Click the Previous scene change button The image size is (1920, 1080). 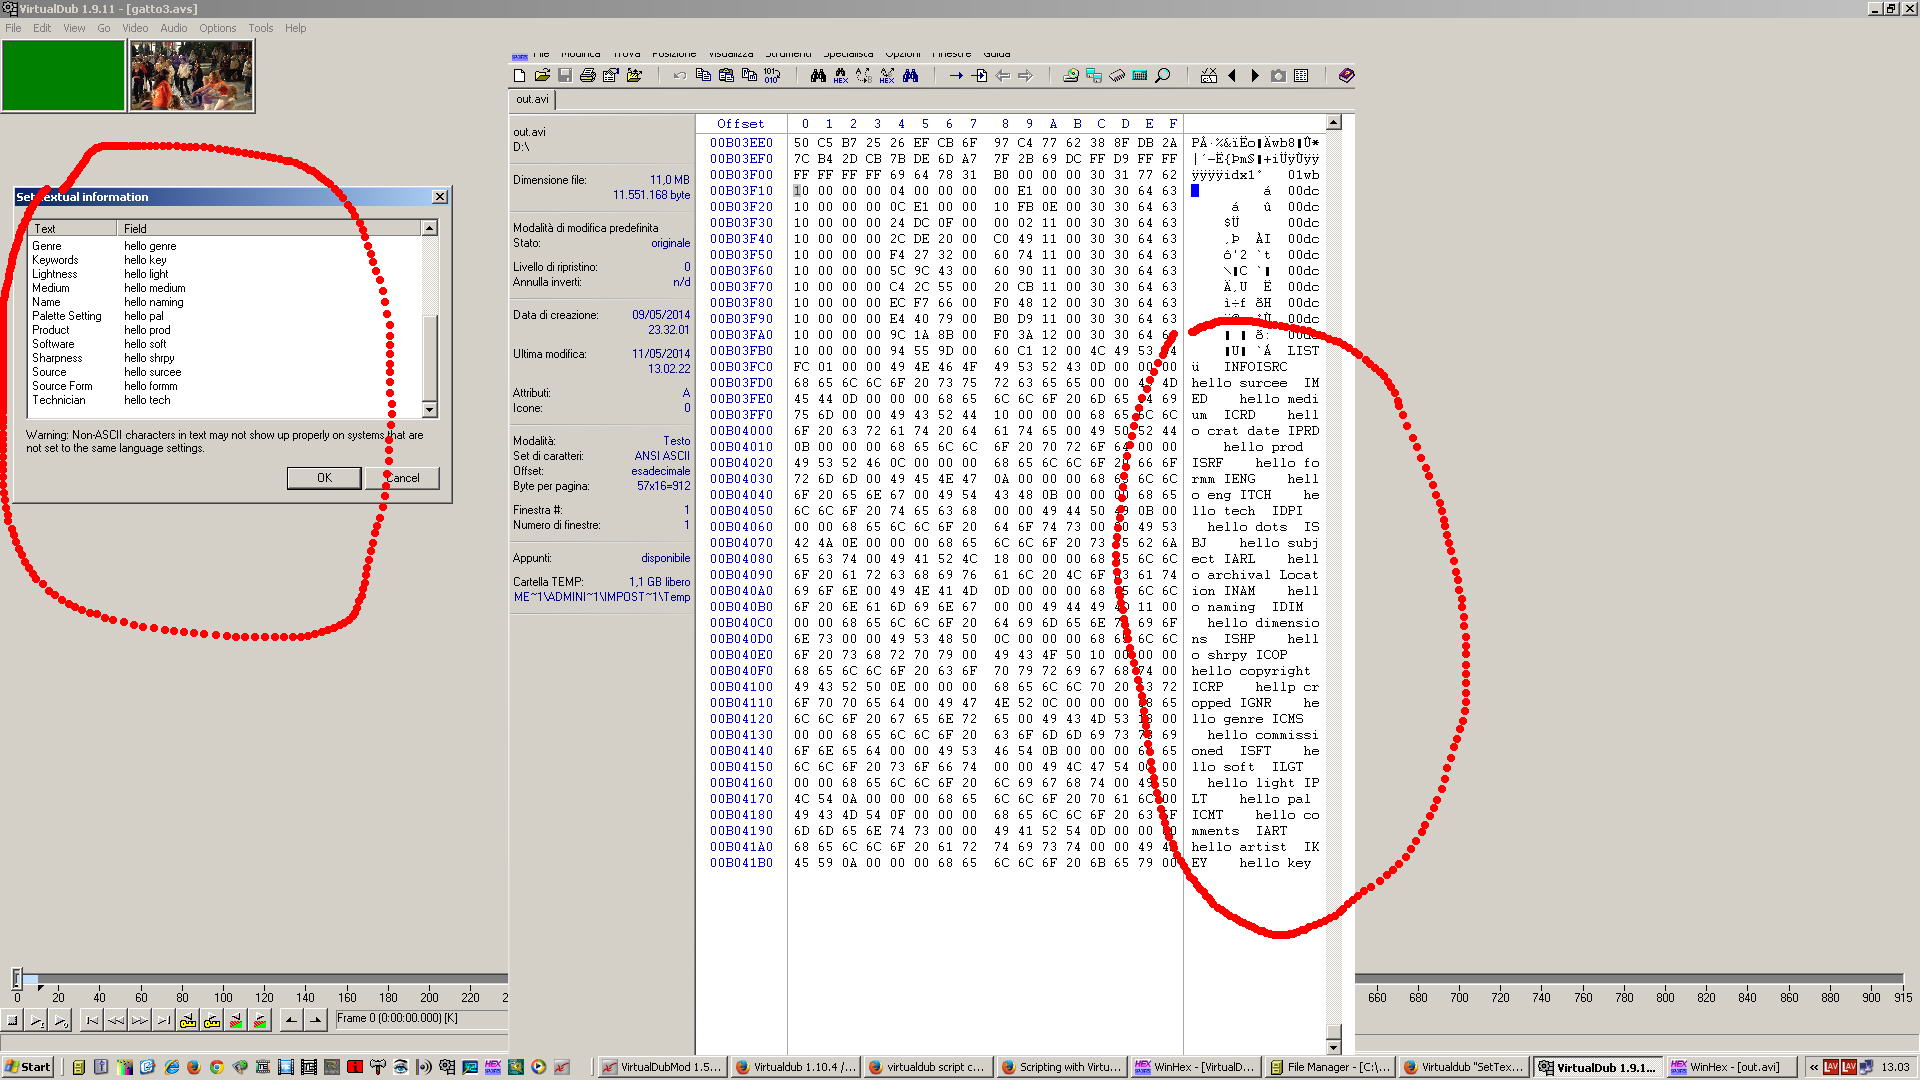236,1021
